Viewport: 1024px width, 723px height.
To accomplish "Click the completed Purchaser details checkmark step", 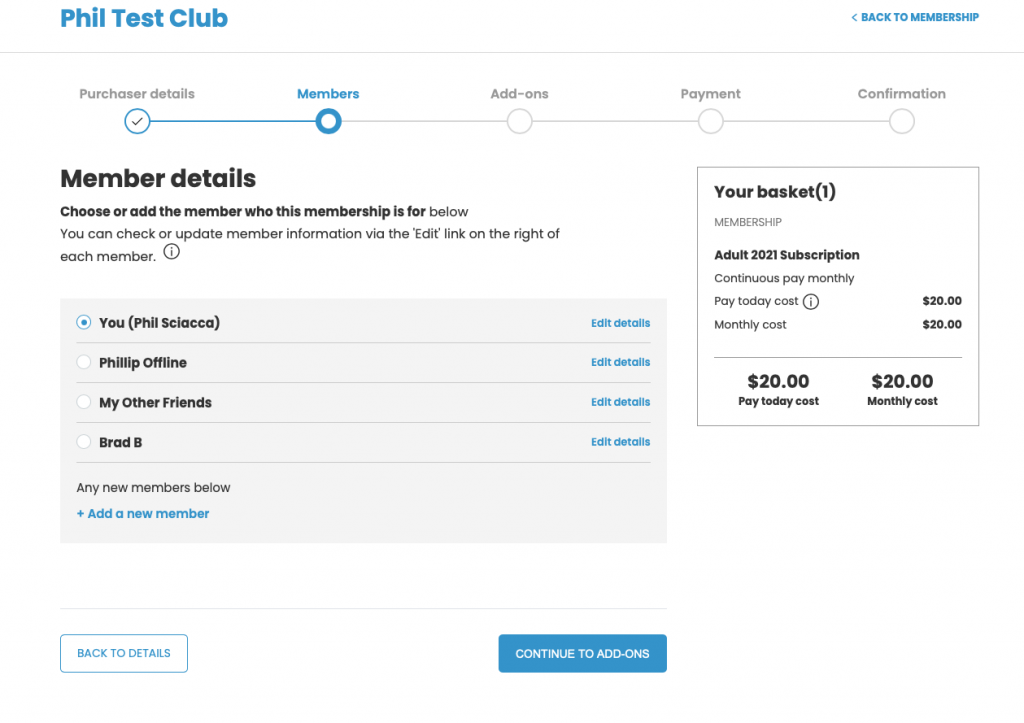I will pos(137,121).
